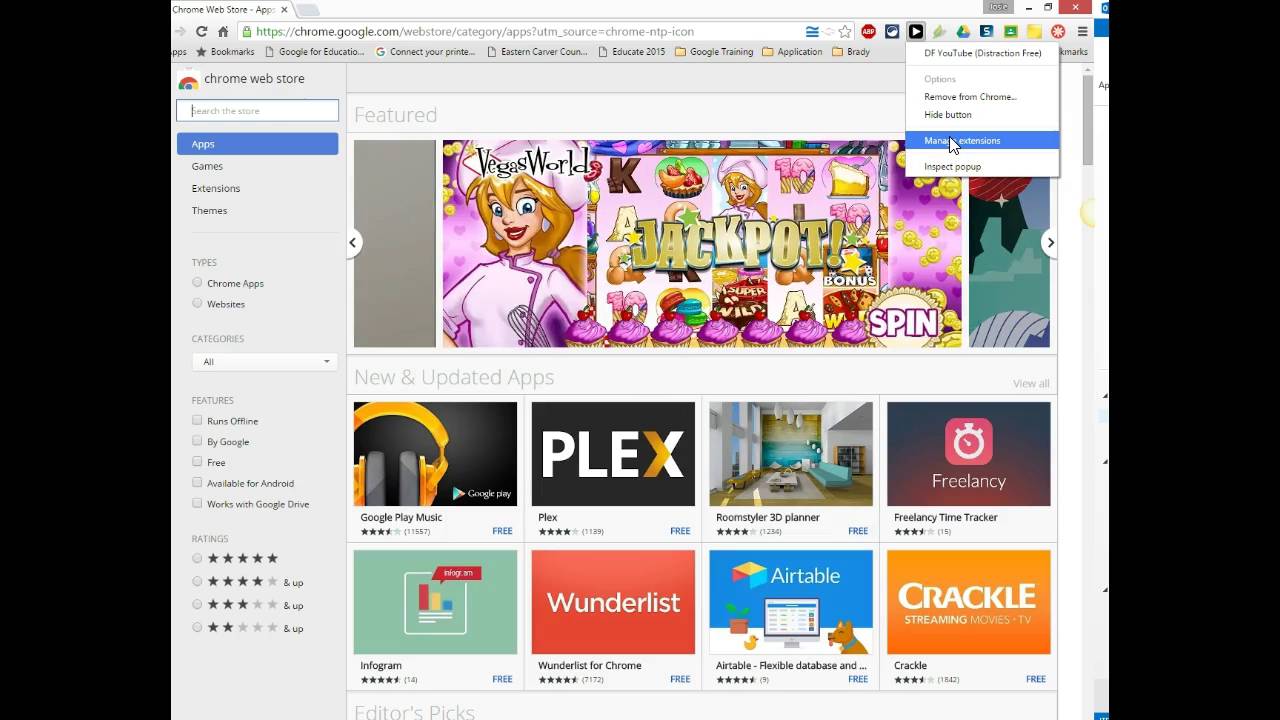
Task: Select the five stars rating radio
Action: click(x=197, y=558)
